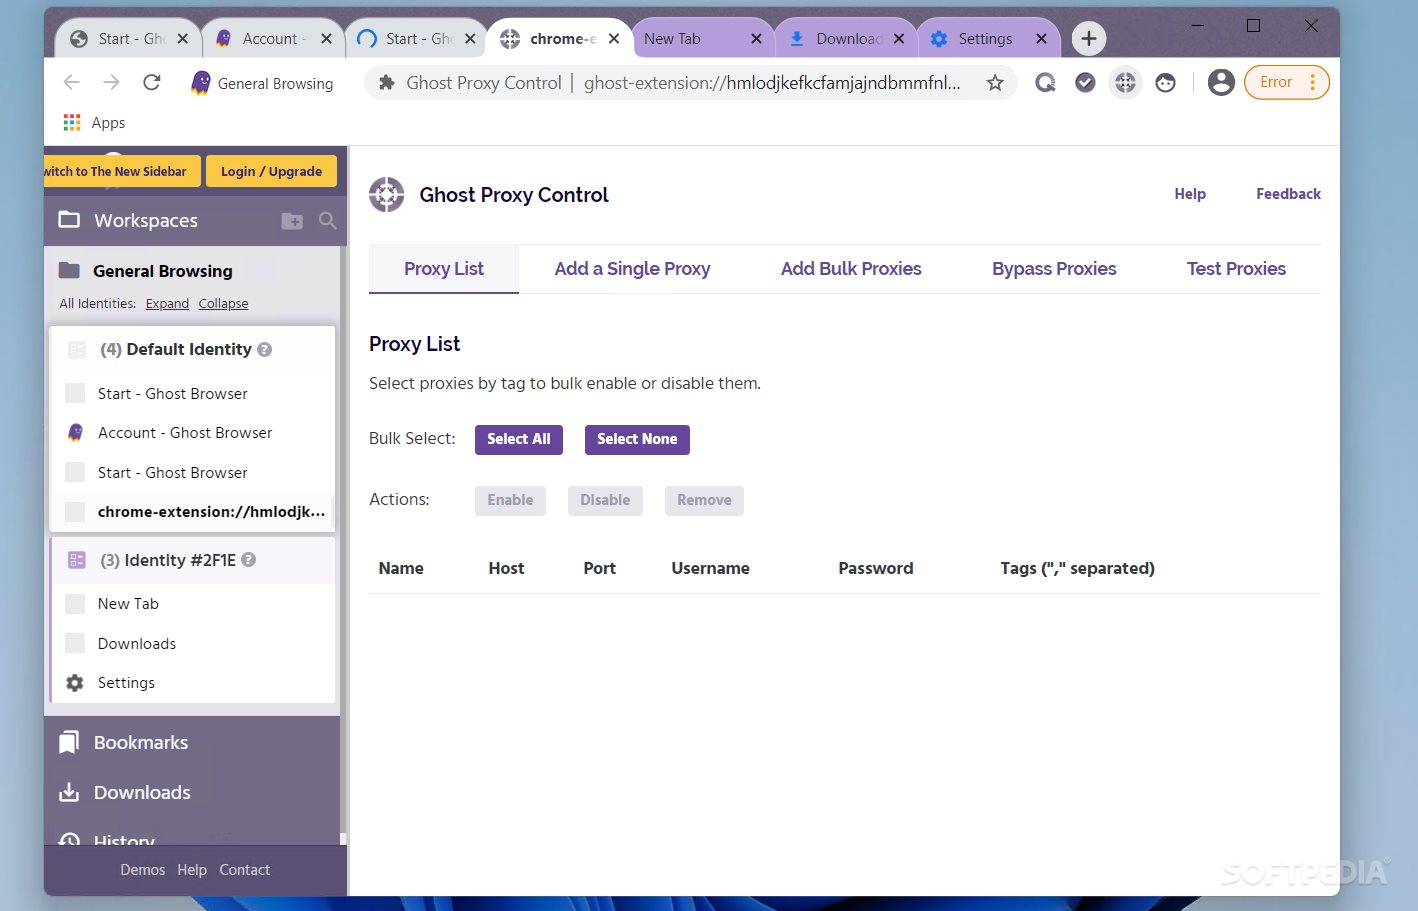Click Identity #2F1E help question mark
1418x911 pixels.
(x=249, y=560)
